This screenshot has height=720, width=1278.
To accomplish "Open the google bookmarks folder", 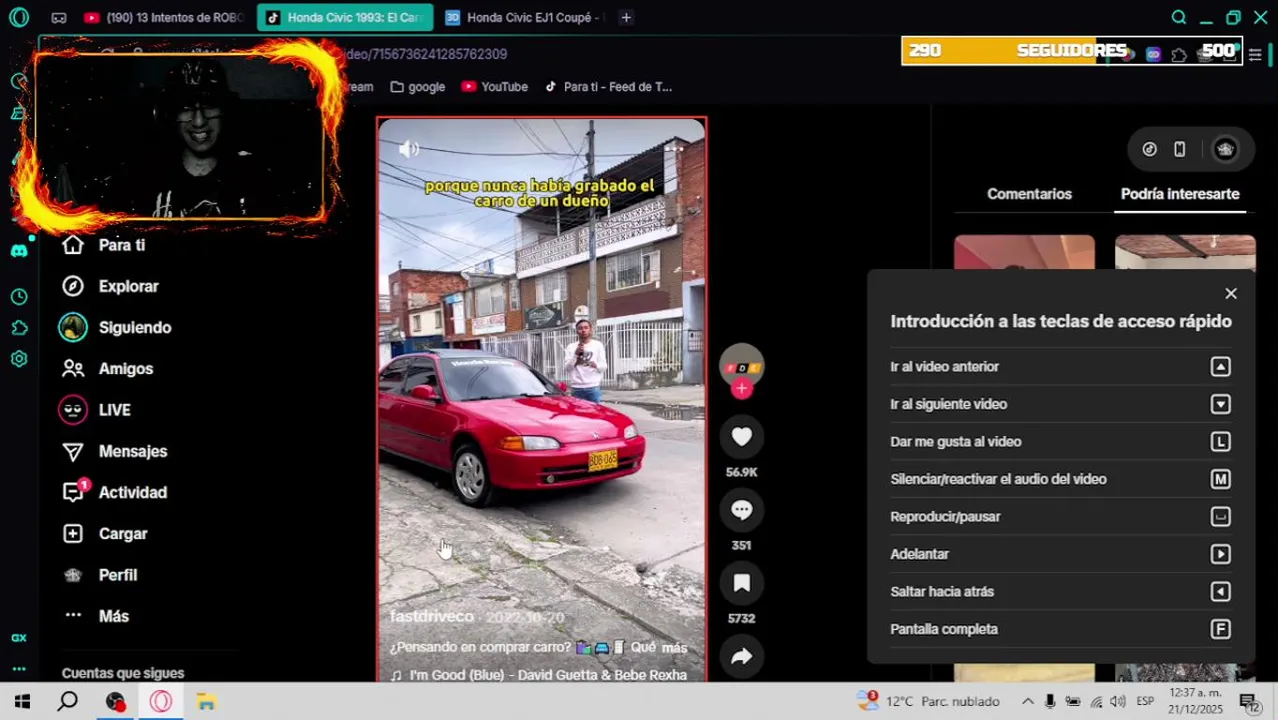I will coord(418,87).
